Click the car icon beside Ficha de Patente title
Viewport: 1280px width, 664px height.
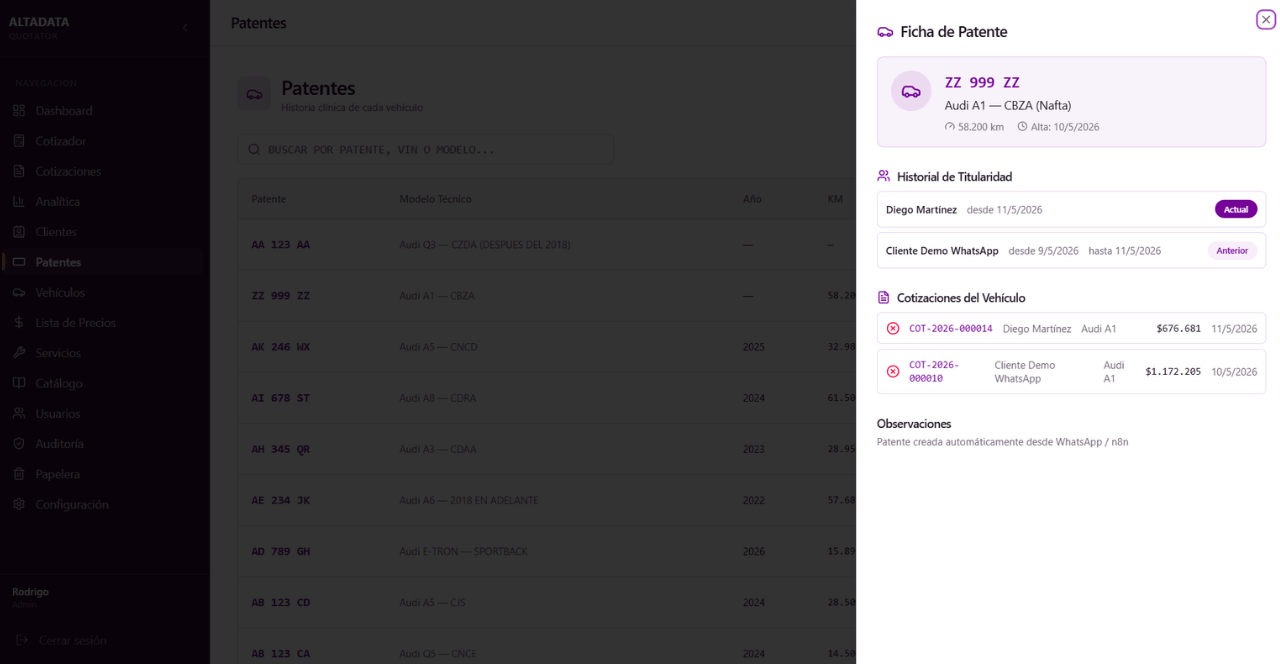(x=885, y=32)
